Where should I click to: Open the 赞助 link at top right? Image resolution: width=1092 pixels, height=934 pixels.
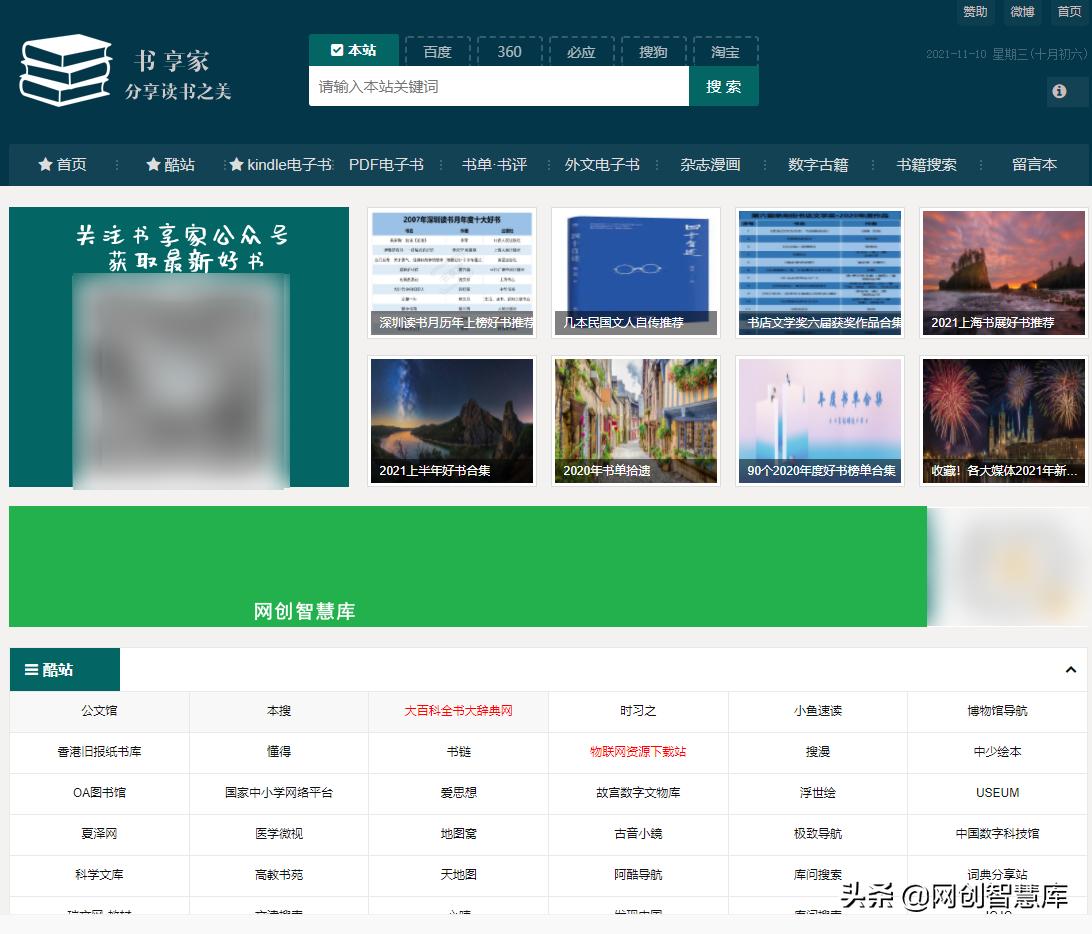click(x=974, y=12)
